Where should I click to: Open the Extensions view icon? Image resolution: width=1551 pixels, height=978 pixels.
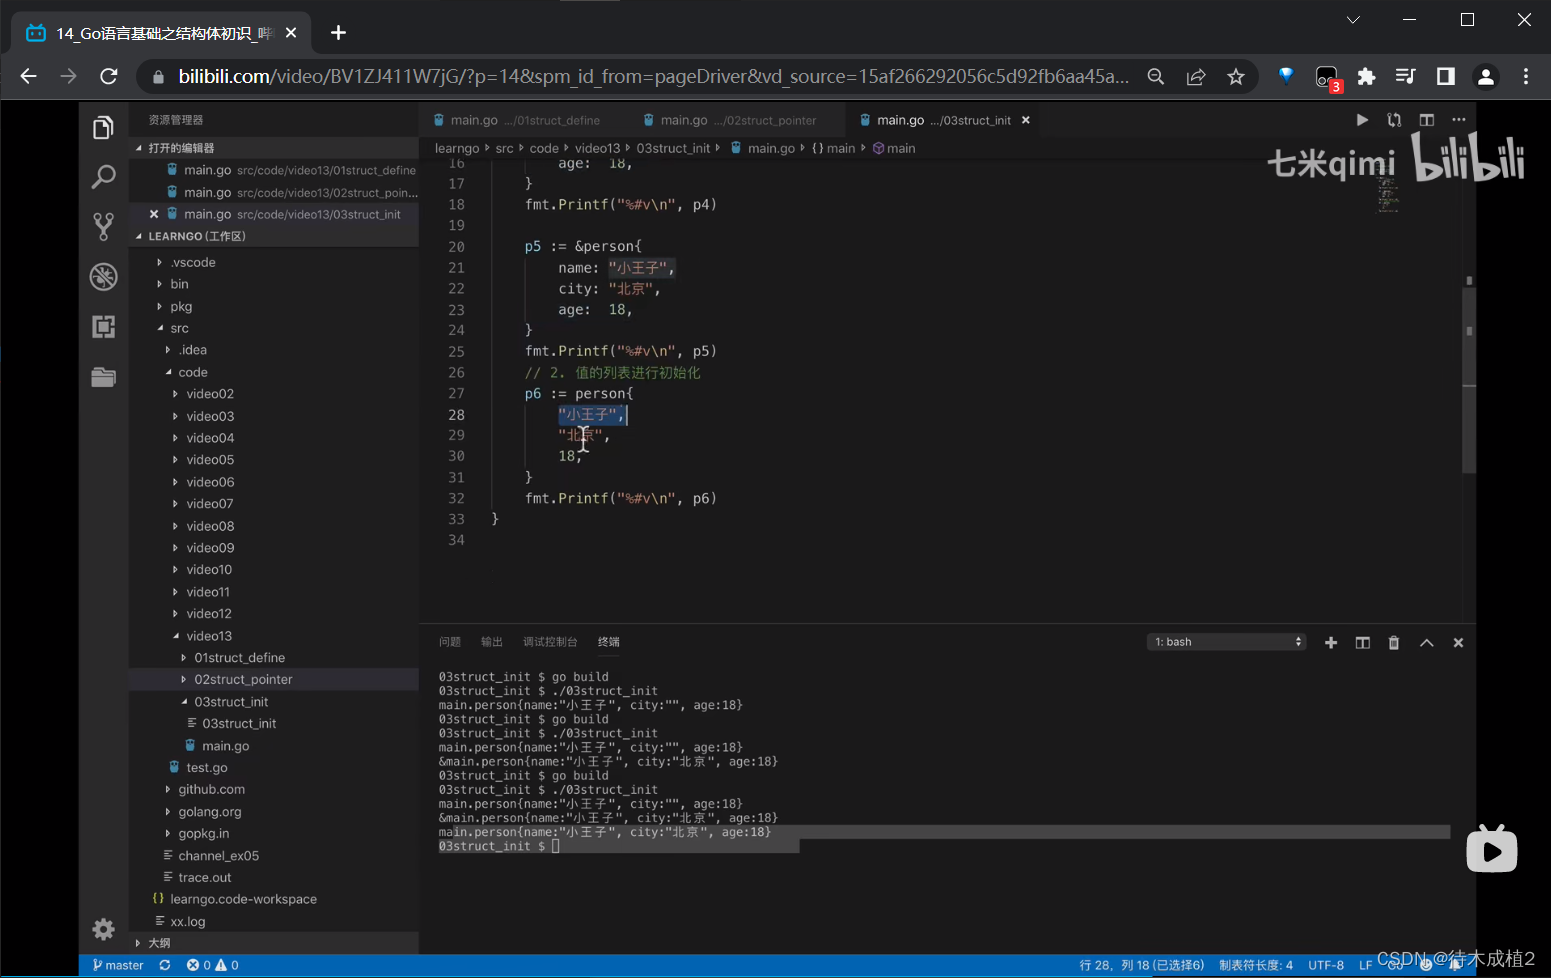[103, 327]
